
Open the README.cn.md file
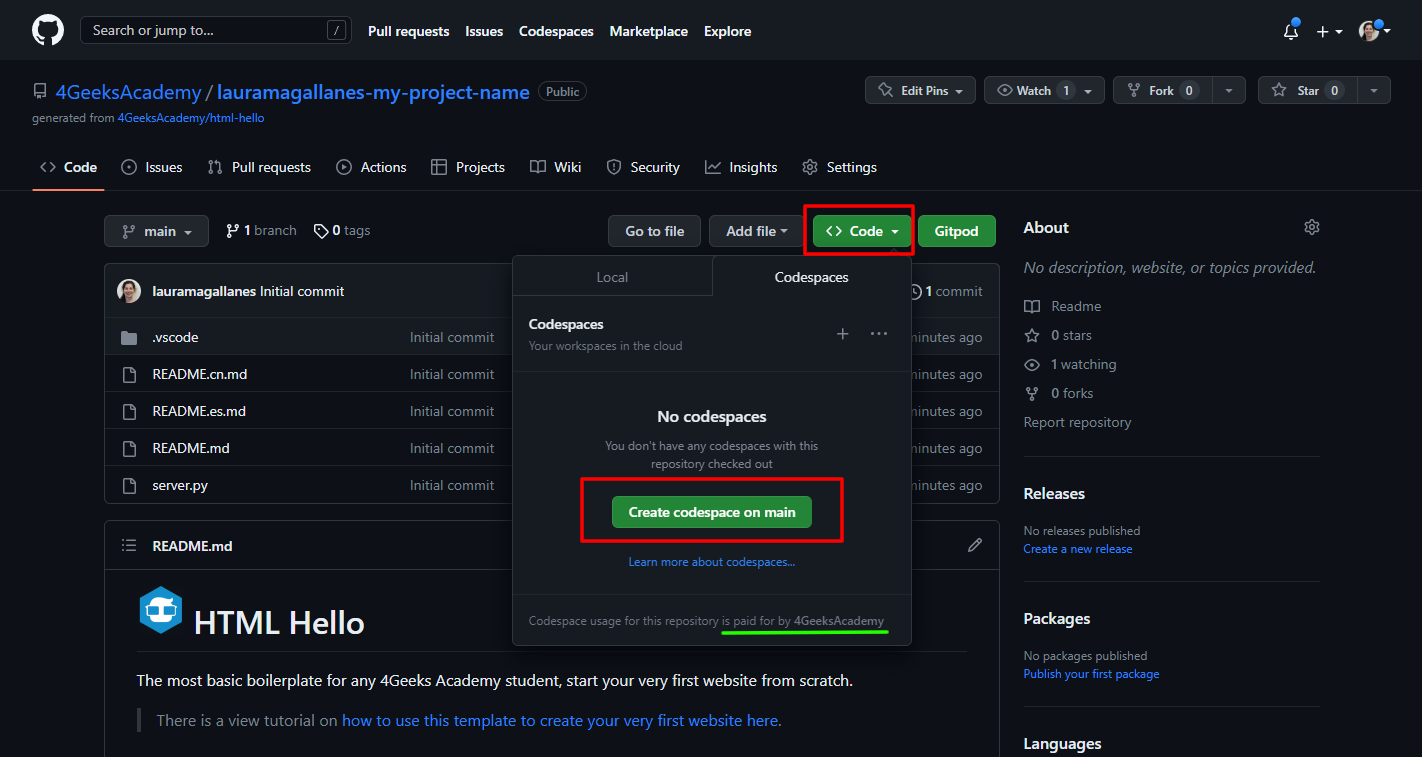200,374
